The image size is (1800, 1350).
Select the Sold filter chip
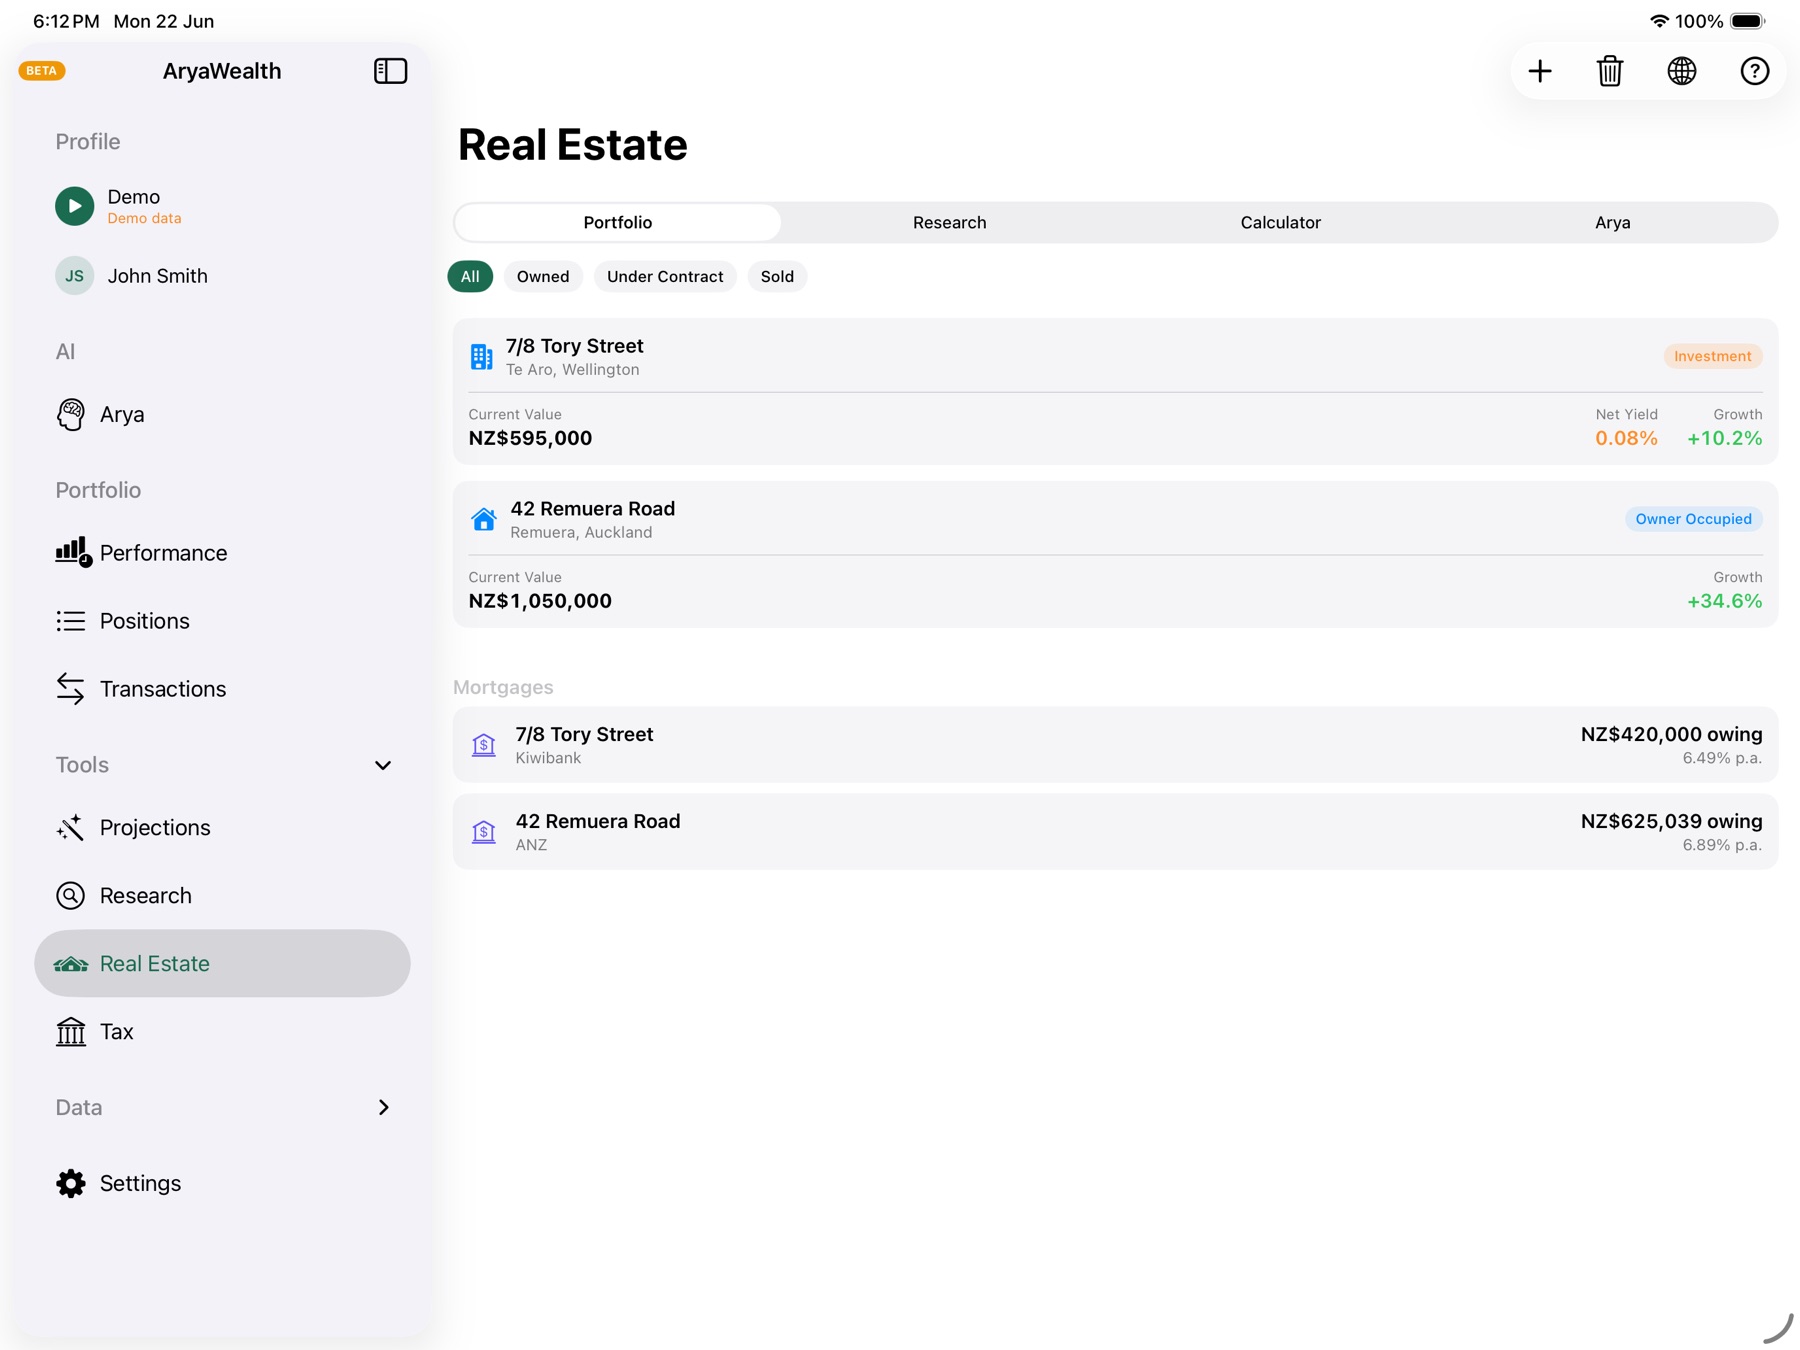tap(777, 277)
